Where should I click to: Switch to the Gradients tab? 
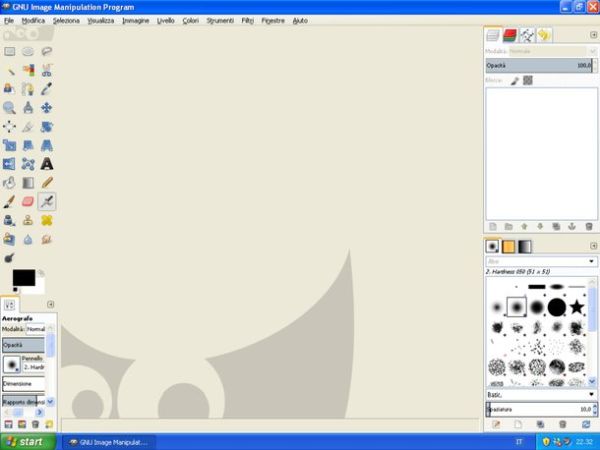[x=525, y=247]
